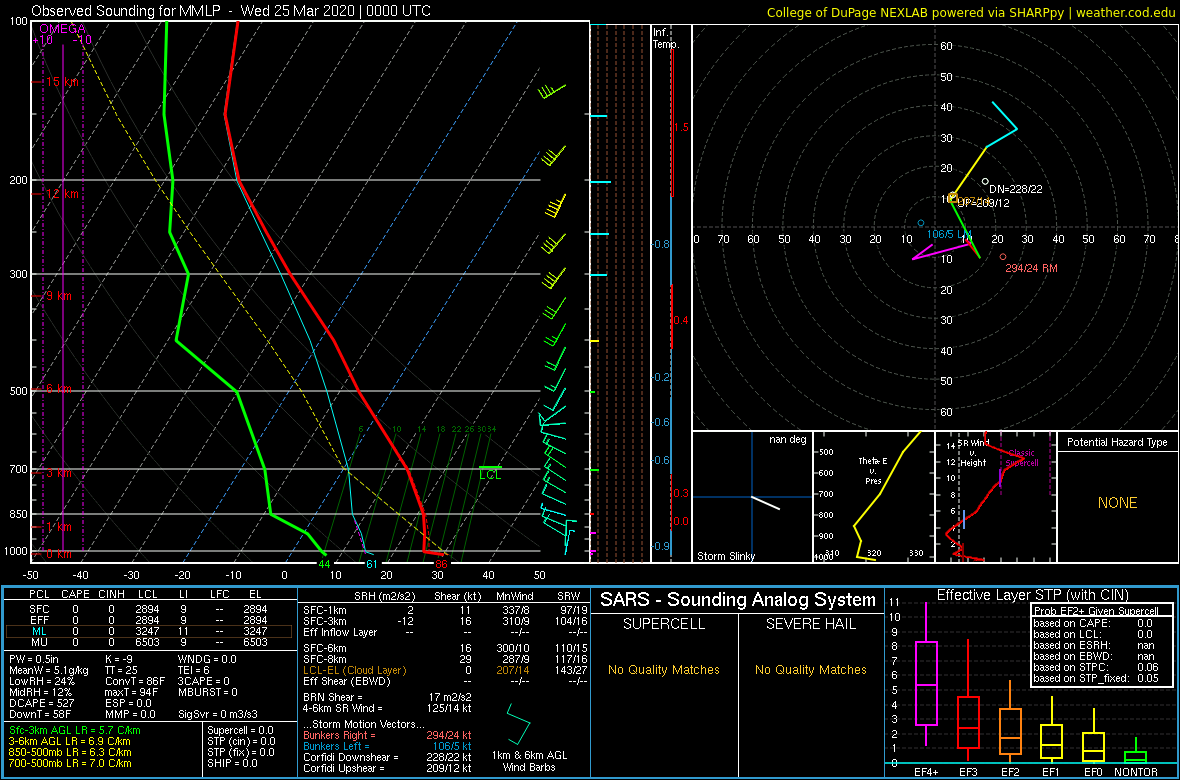The image size is (1180, 780).
Task: Click the white Corfidi downshear circle on hodograph
Action: tap(985, 181)
